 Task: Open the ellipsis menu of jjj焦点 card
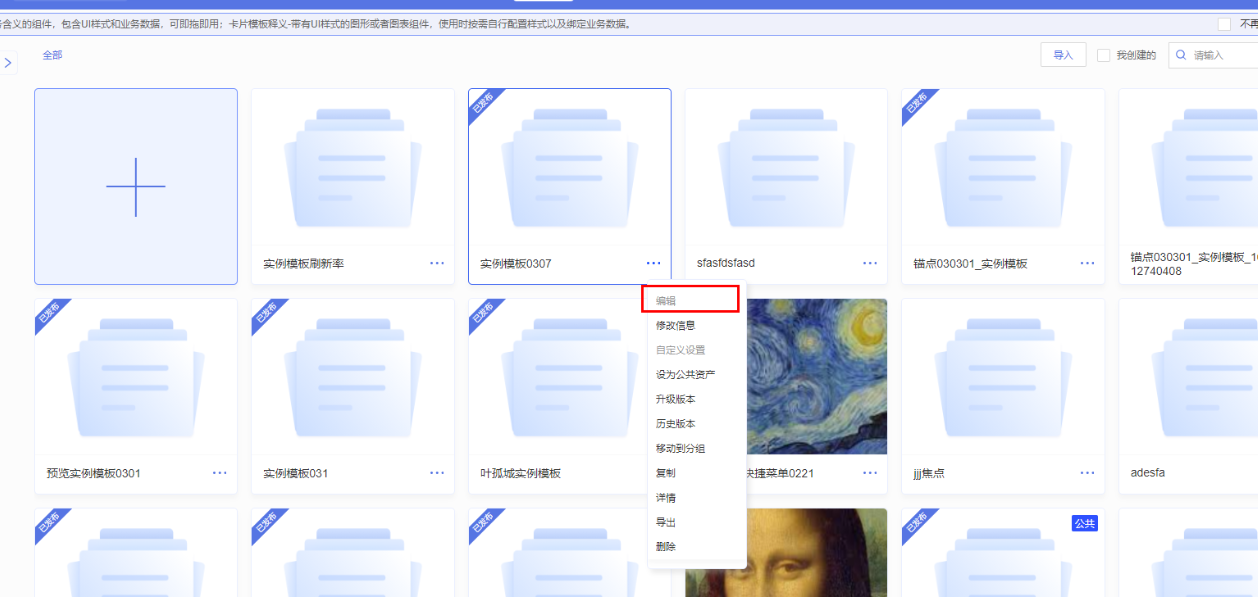[1087, 473]
